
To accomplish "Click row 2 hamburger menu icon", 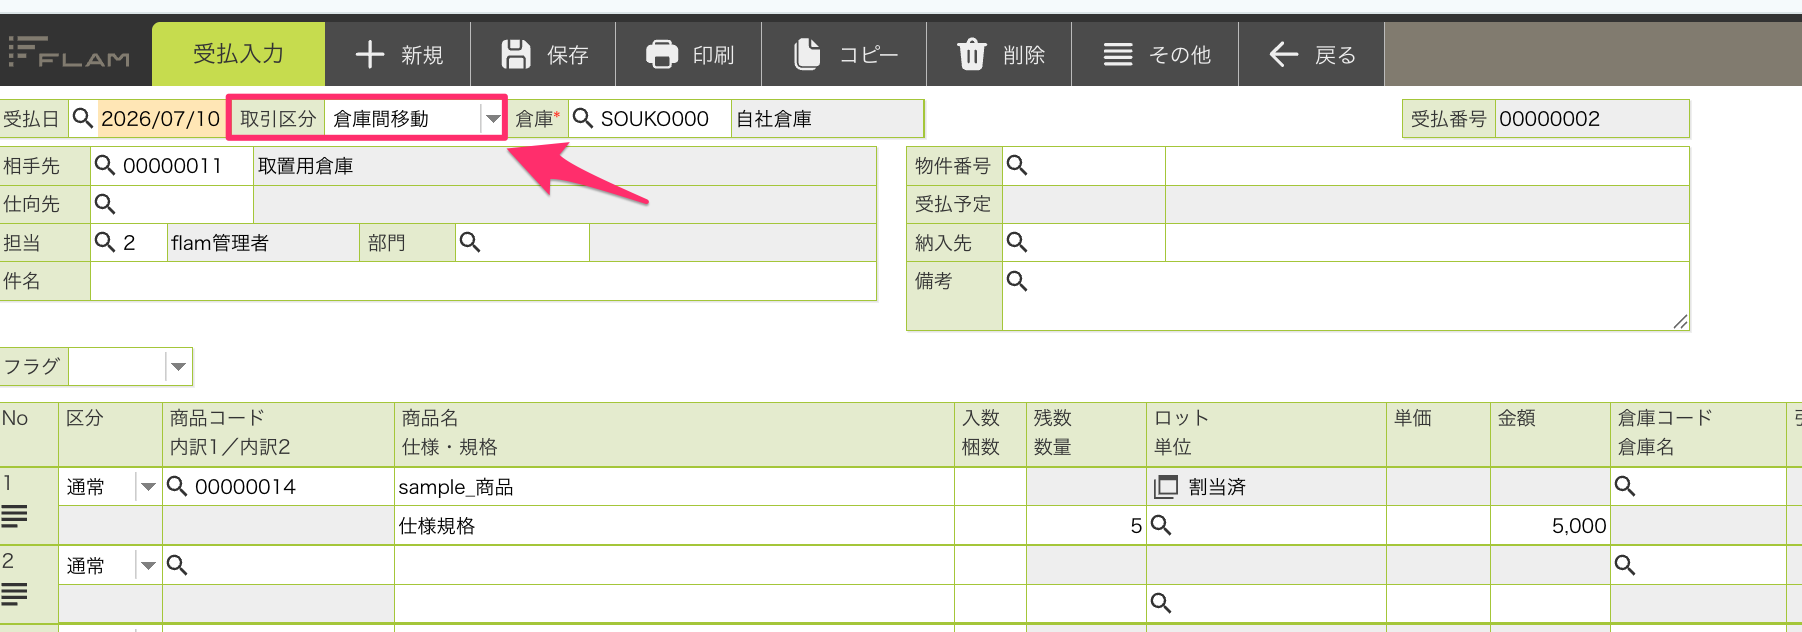I will (14, 595).
